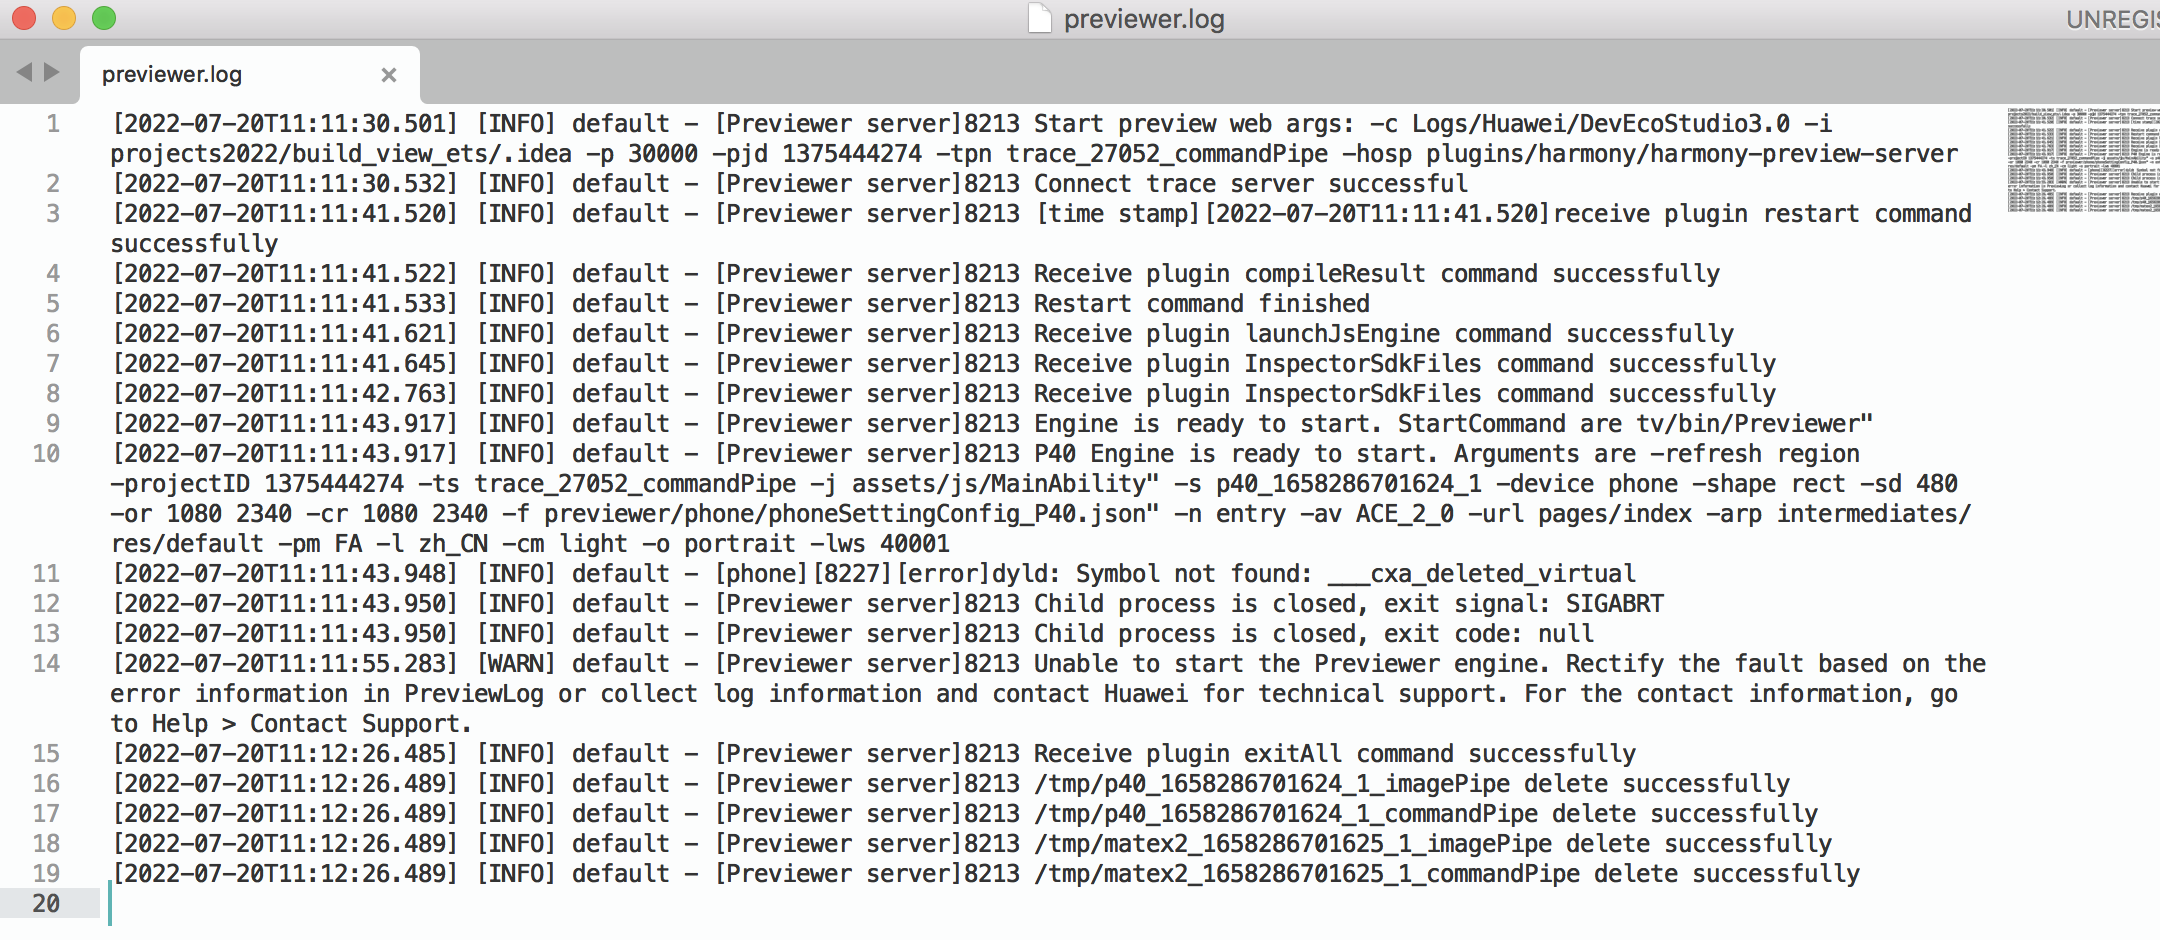Click the minimap preview on the right
This screenshot has width=2160, height=940.
2082,160
